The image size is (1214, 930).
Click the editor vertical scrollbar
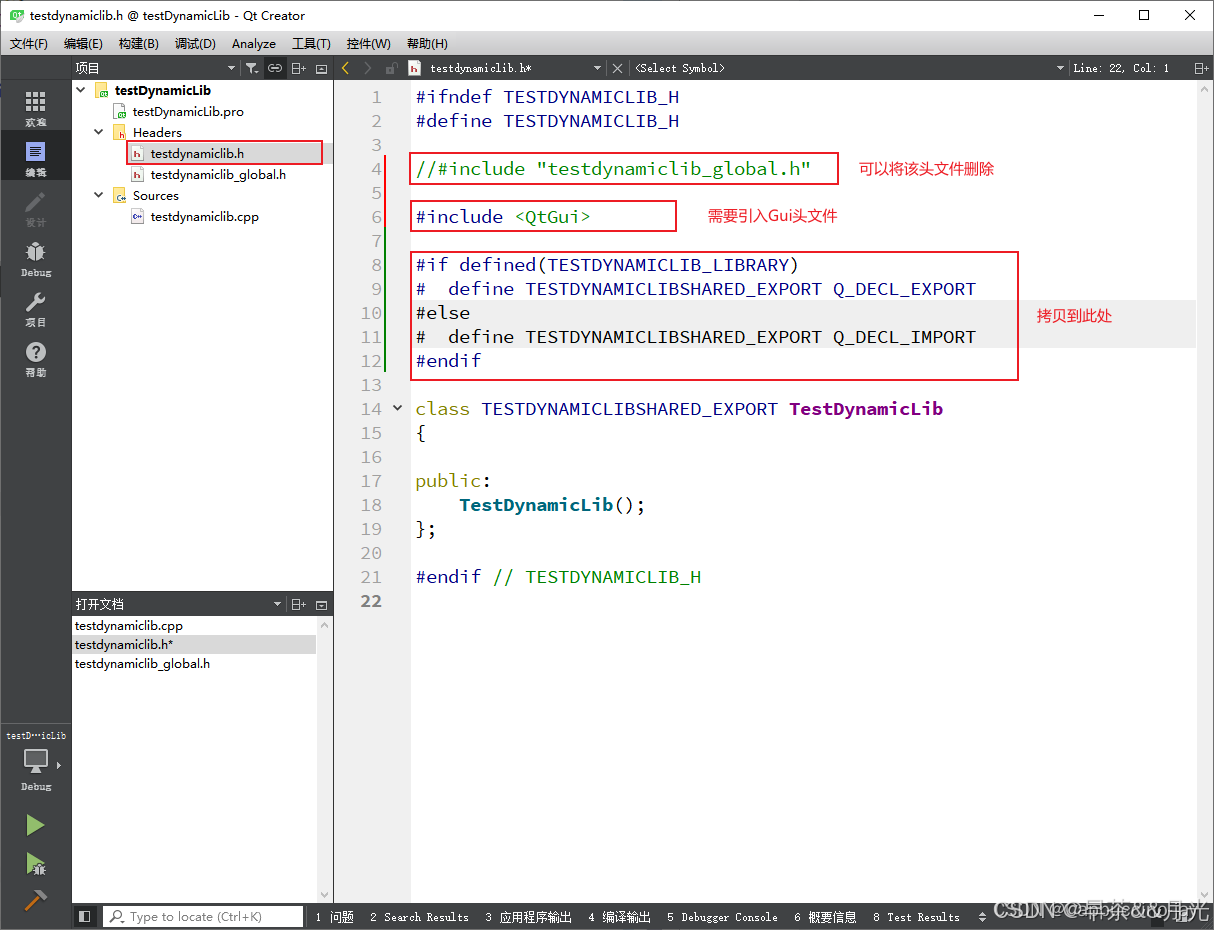[x=1204, y=490]
